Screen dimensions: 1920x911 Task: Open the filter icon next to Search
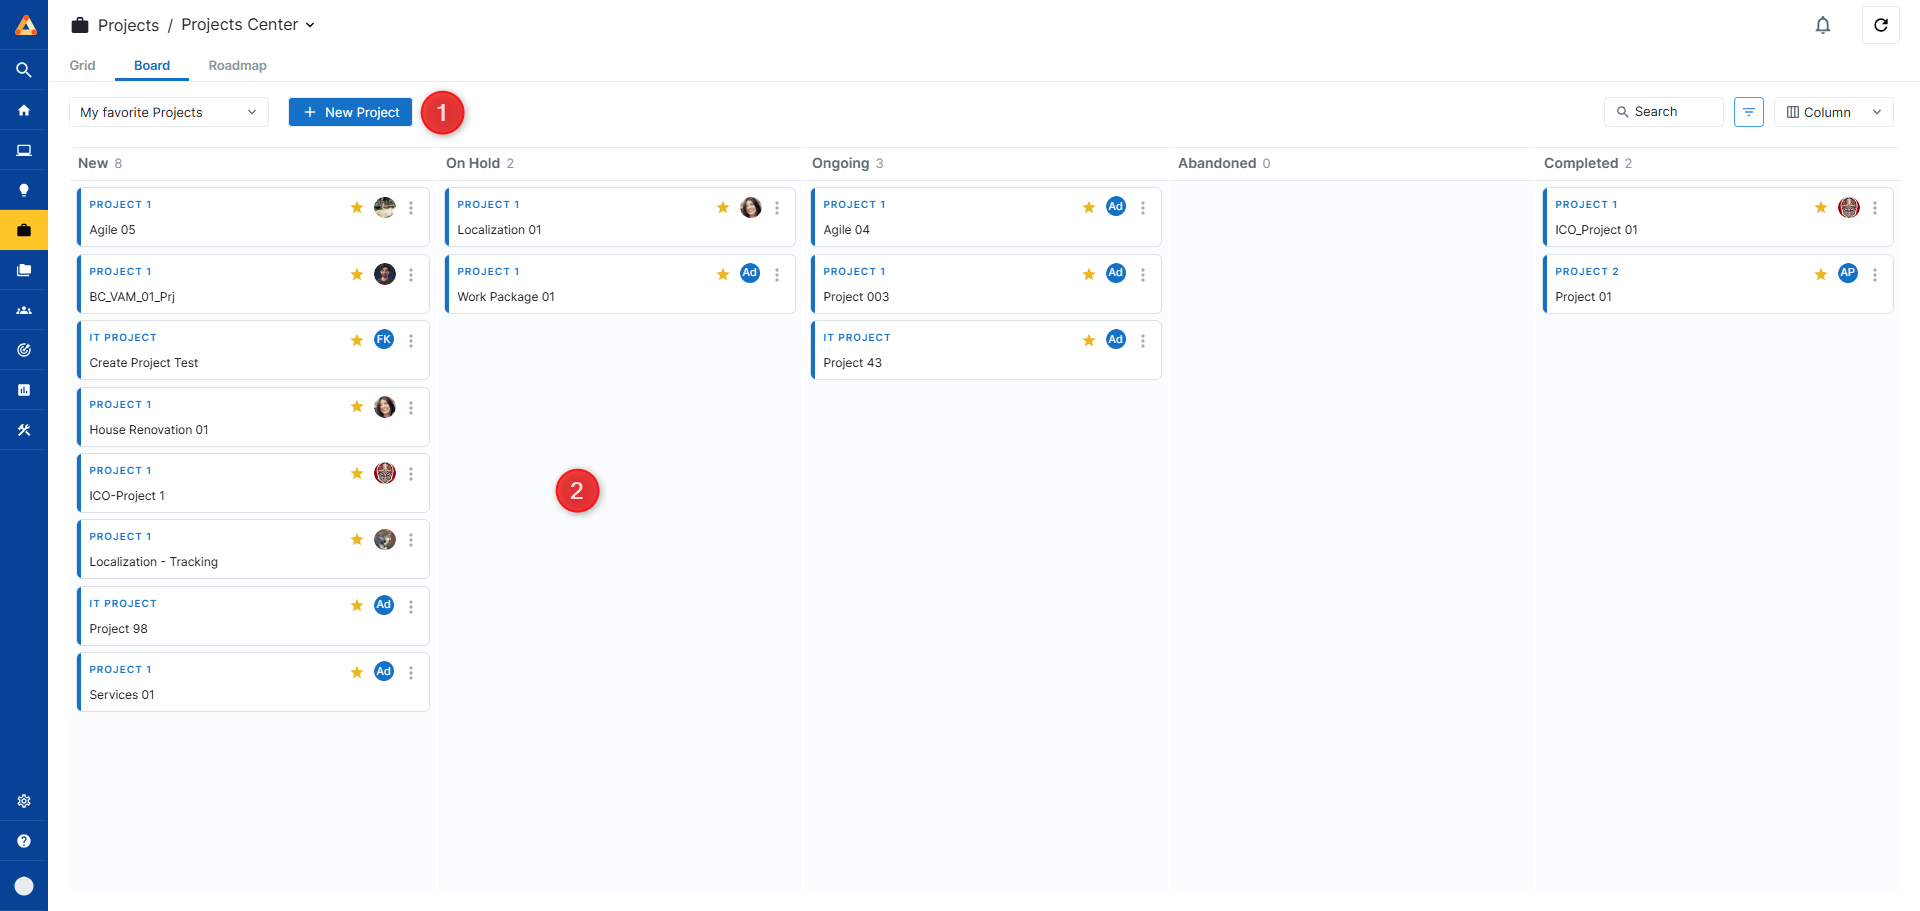click(1748, 112)
